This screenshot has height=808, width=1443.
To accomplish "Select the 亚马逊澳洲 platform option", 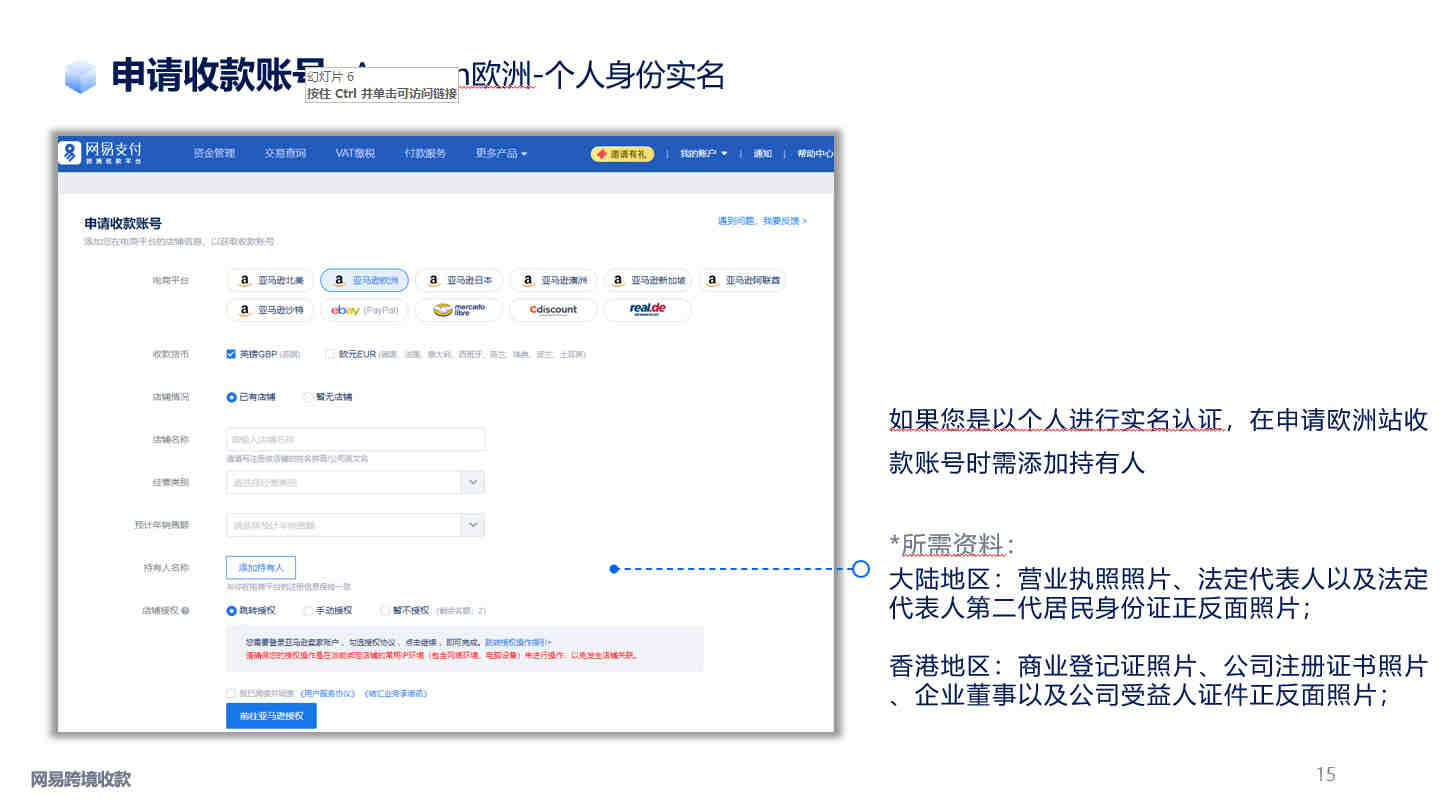I will (553, 281).
